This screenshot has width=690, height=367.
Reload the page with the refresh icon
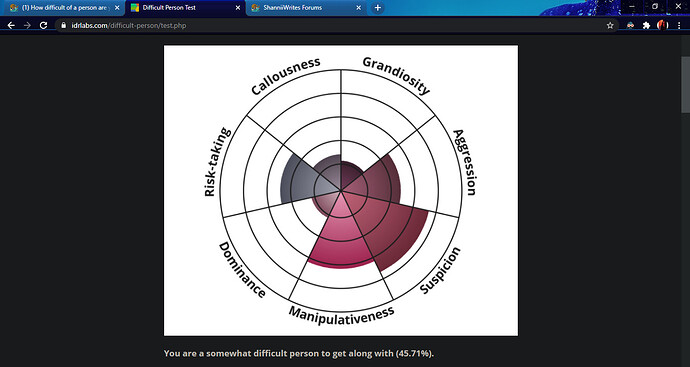[43, 26]
